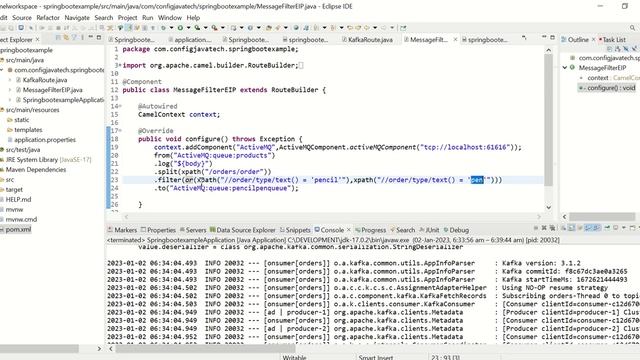Switch to Data Source Explorer tab
Screen dimensions: 640x360
tap(242, 230)
